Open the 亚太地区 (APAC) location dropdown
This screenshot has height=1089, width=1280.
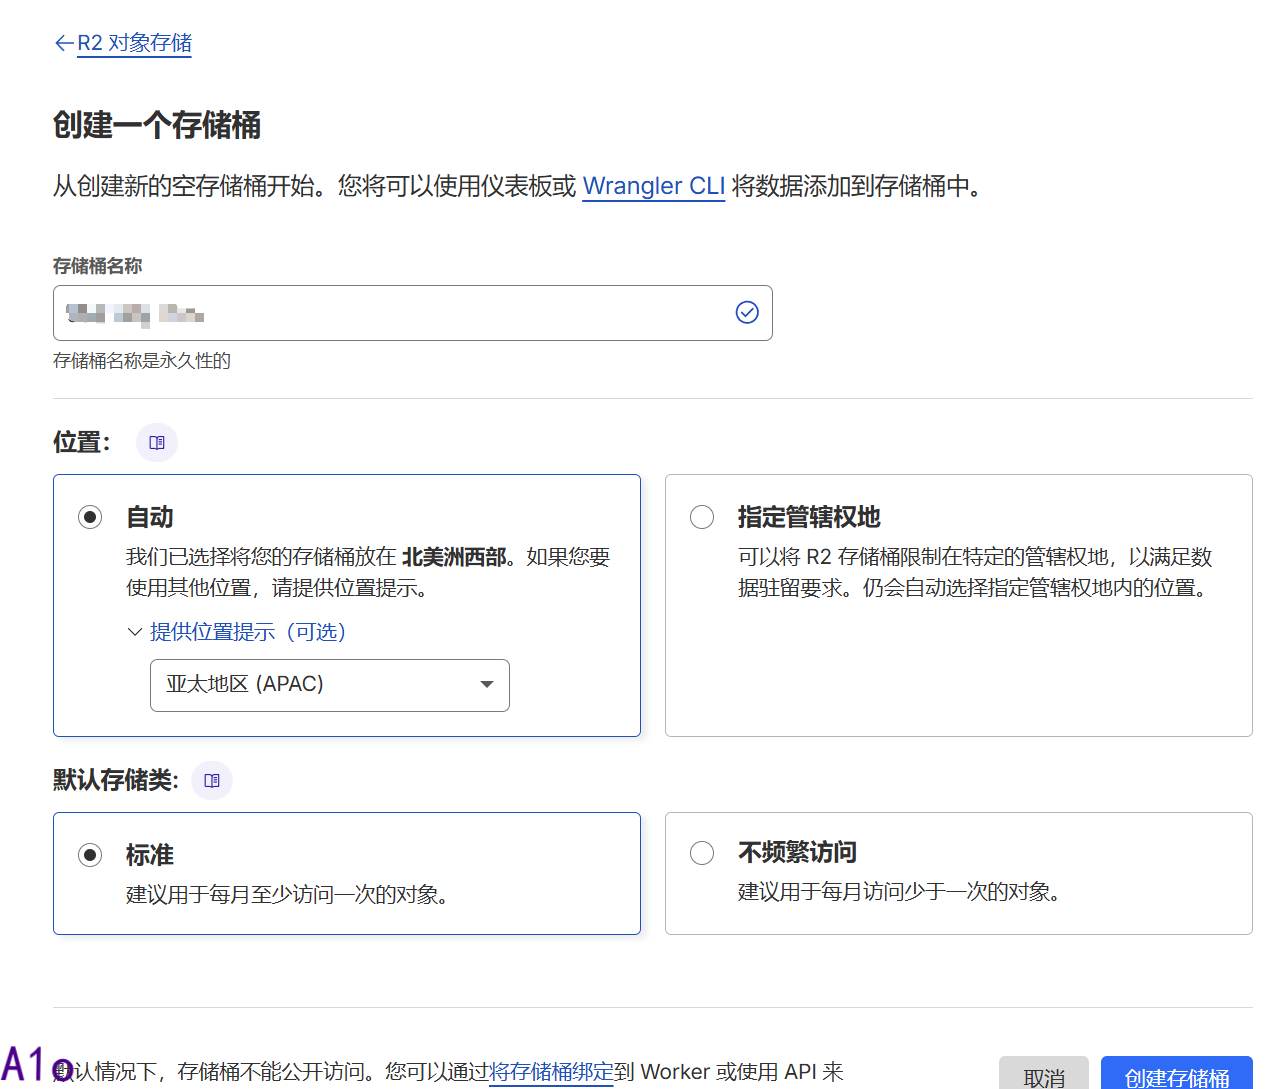tap(329, 685)
